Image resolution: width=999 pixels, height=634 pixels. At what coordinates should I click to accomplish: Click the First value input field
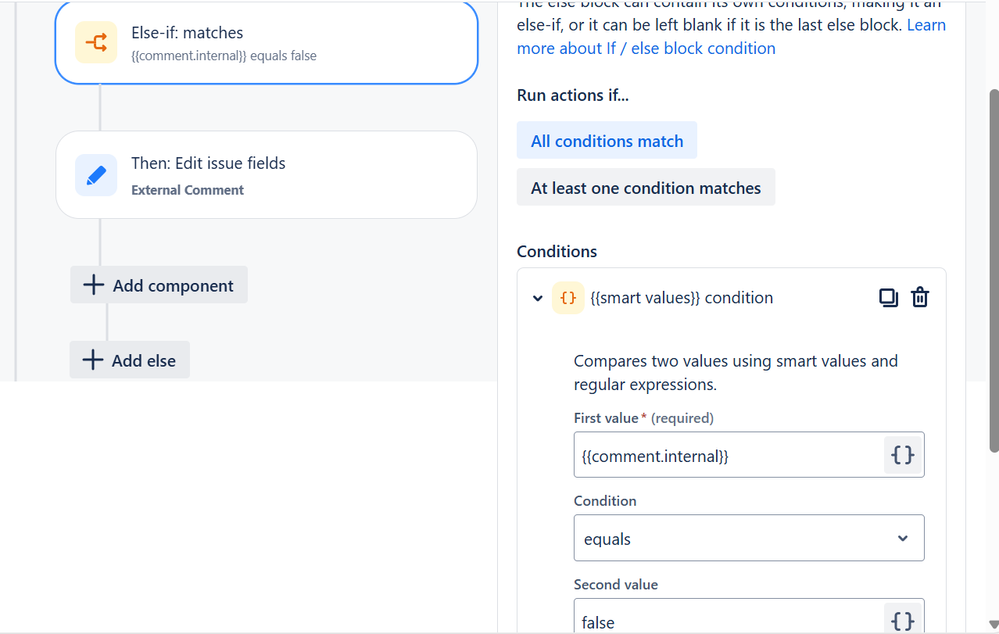coord(728,456)
